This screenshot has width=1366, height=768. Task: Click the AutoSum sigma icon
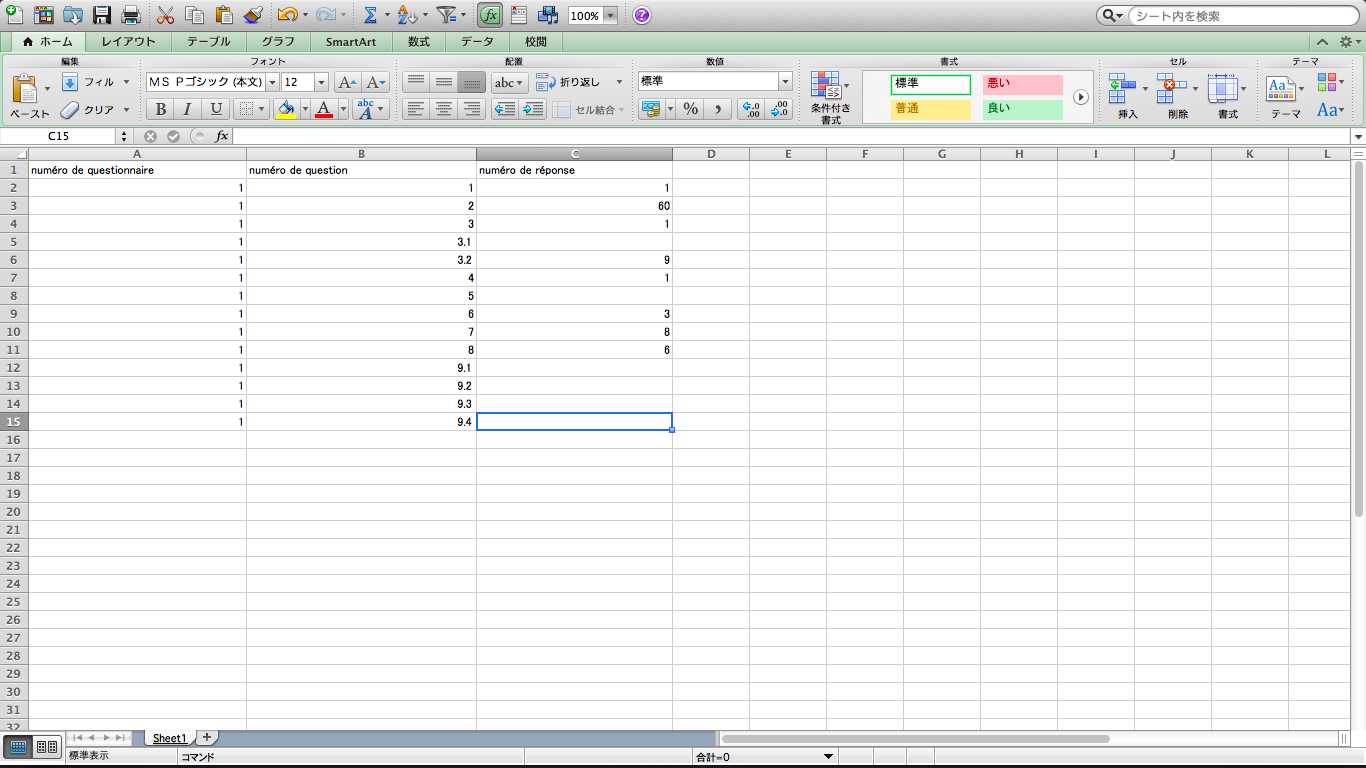pyautogui.click(x=370, y=15)
